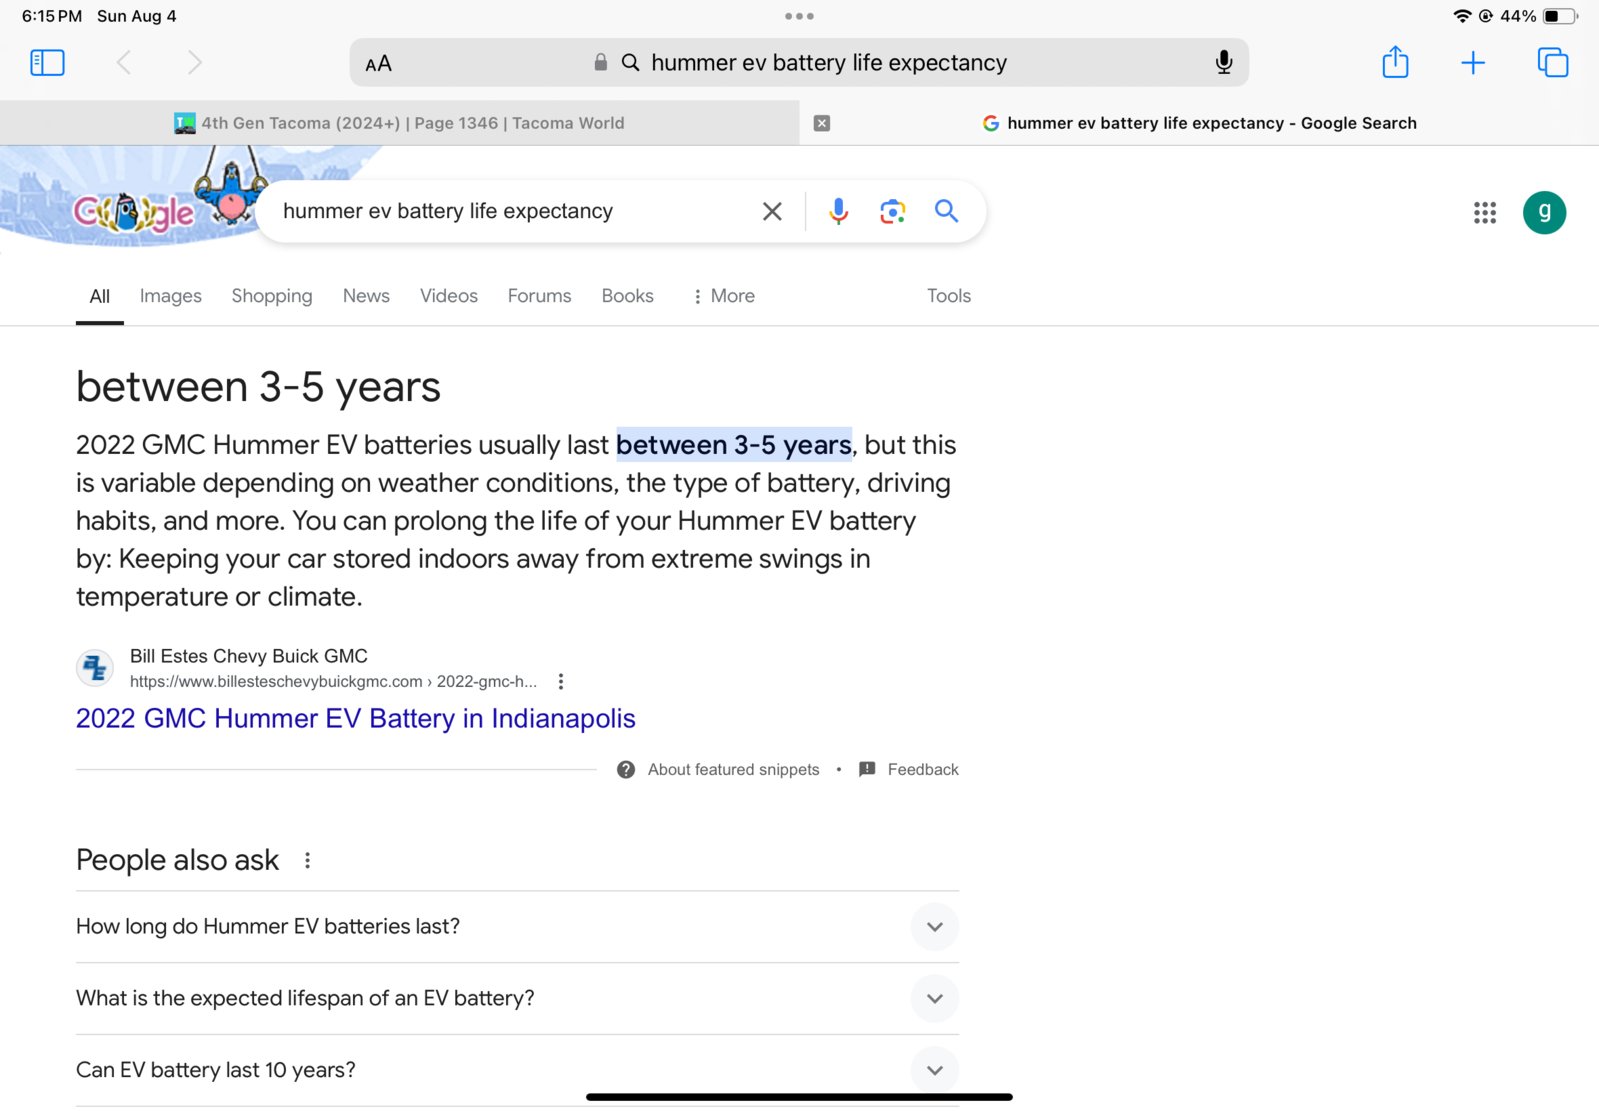Open the Google apps grid
This screenshot has width=1599, height=1111.
1485,212
